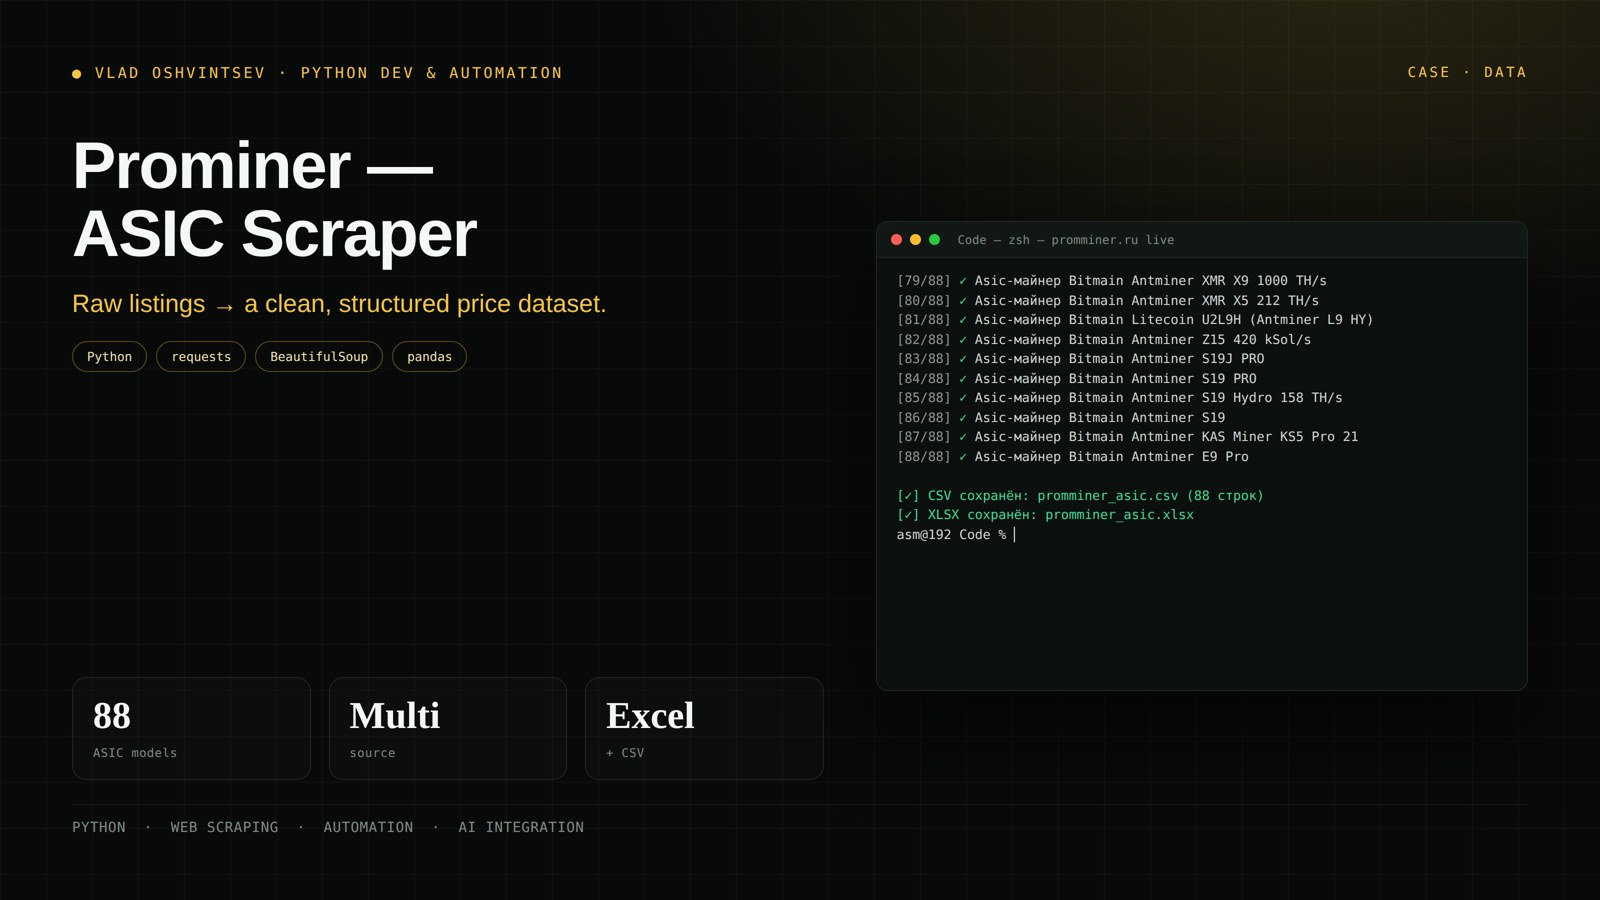Click terminal line [88/88] Antminer E9 Pro
Screen dimensions: 1600x900
click(1073, 457)
